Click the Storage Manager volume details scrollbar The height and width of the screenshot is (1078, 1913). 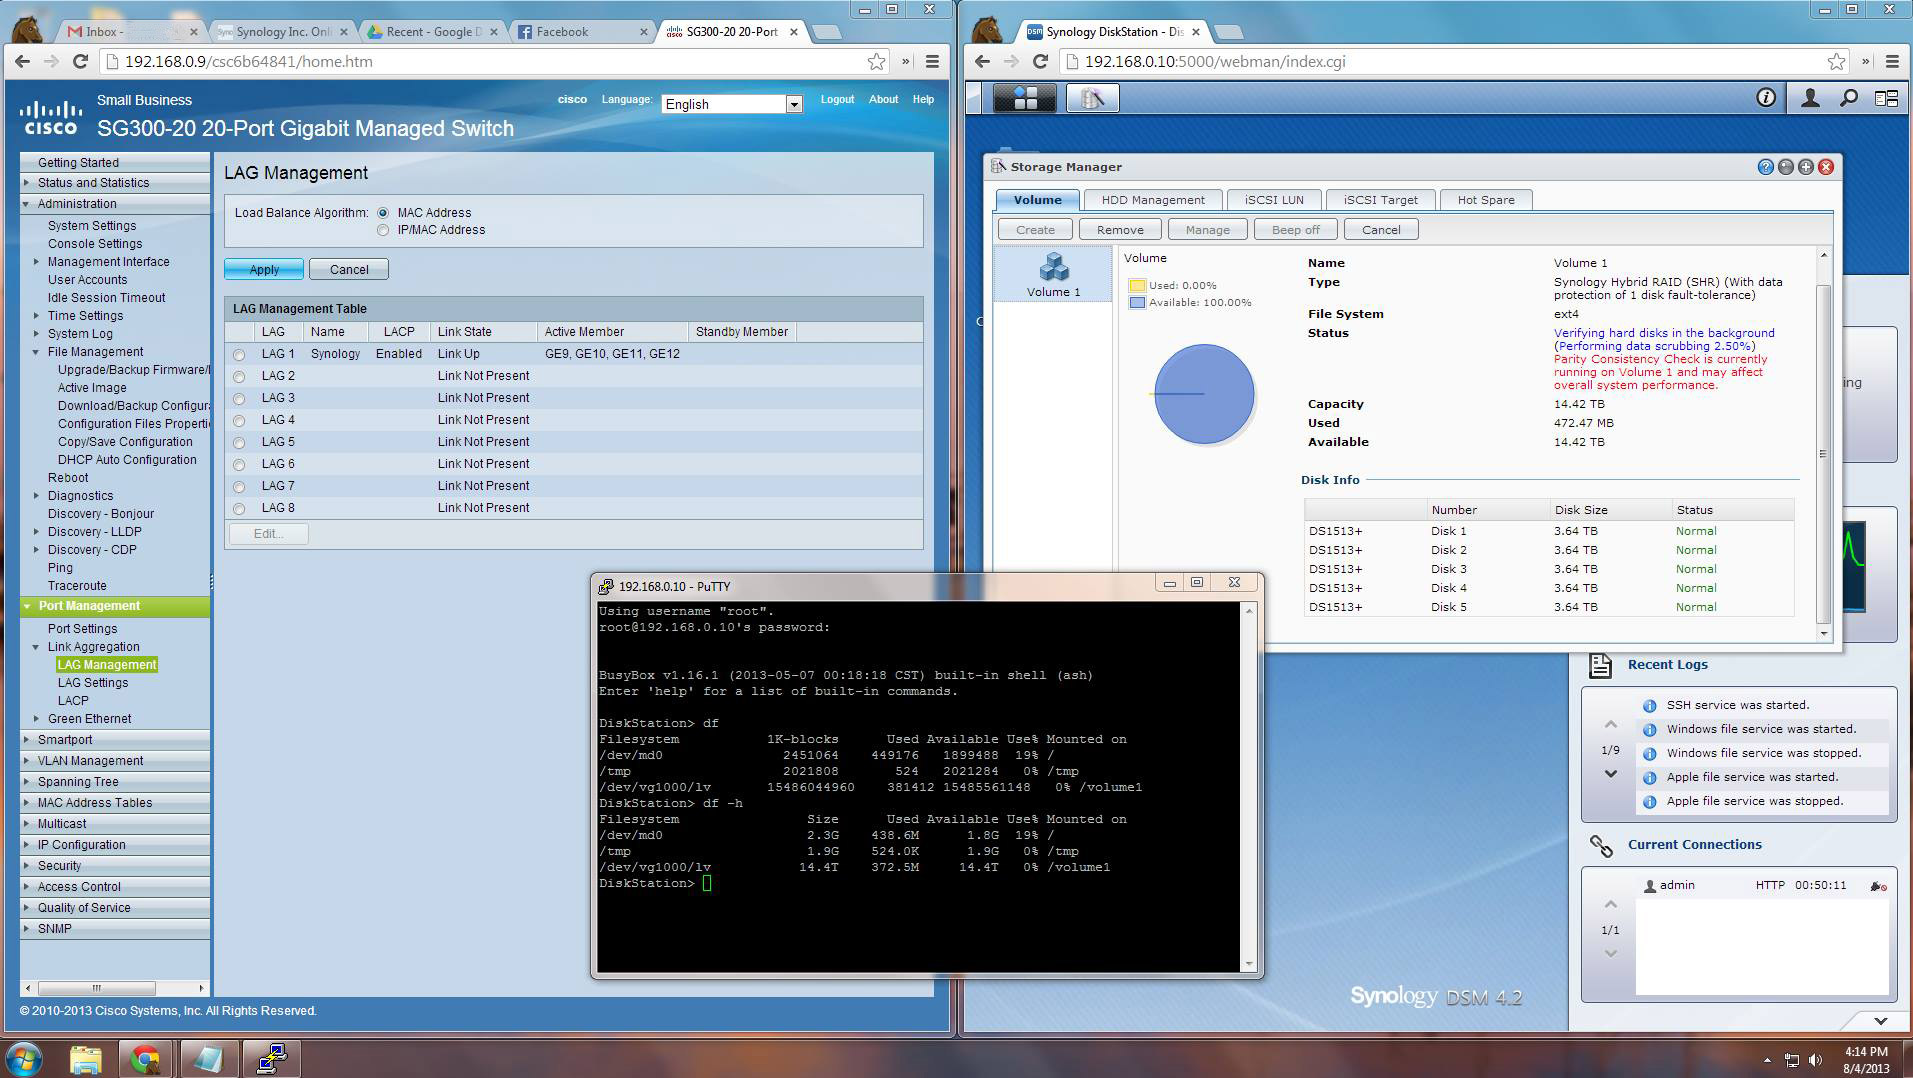click(x=1824, y=444)
